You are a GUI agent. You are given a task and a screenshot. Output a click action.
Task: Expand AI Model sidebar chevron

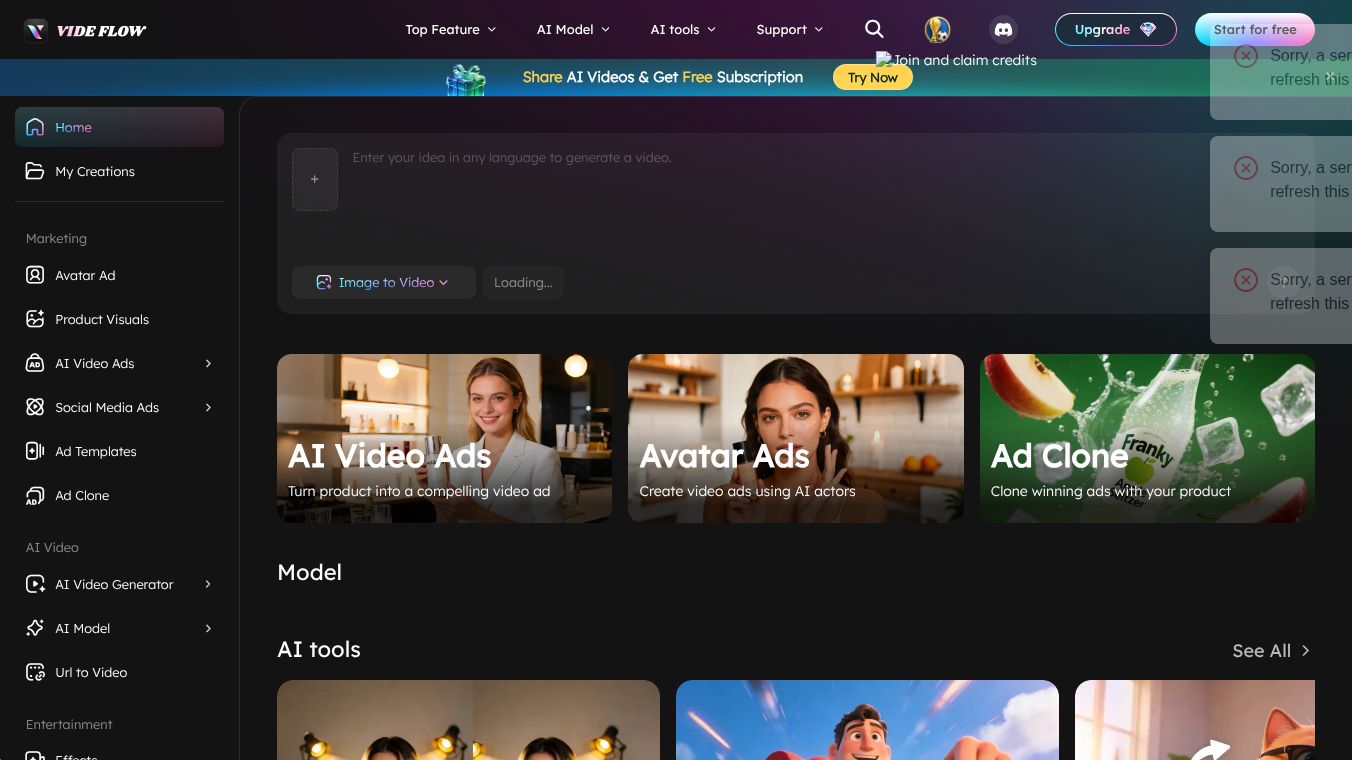click(208, 628)
